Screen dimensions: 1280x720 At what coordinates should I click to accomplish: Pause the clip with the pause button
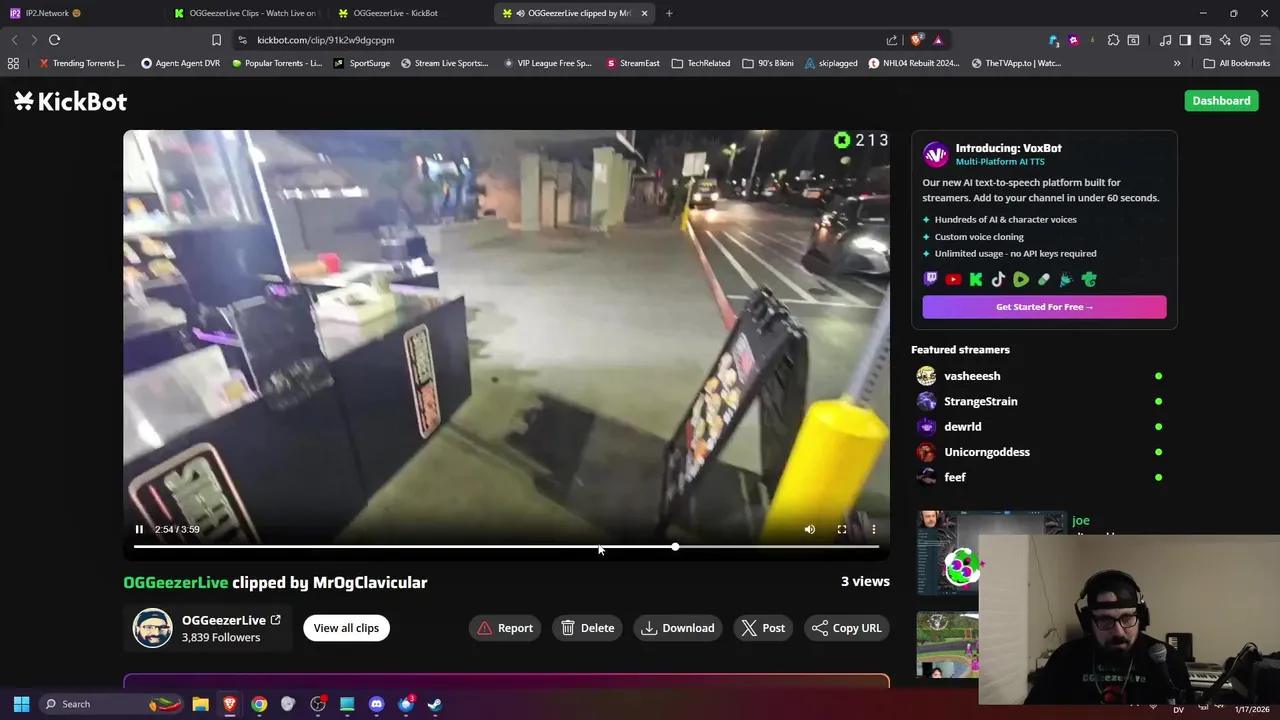[139, 529]
